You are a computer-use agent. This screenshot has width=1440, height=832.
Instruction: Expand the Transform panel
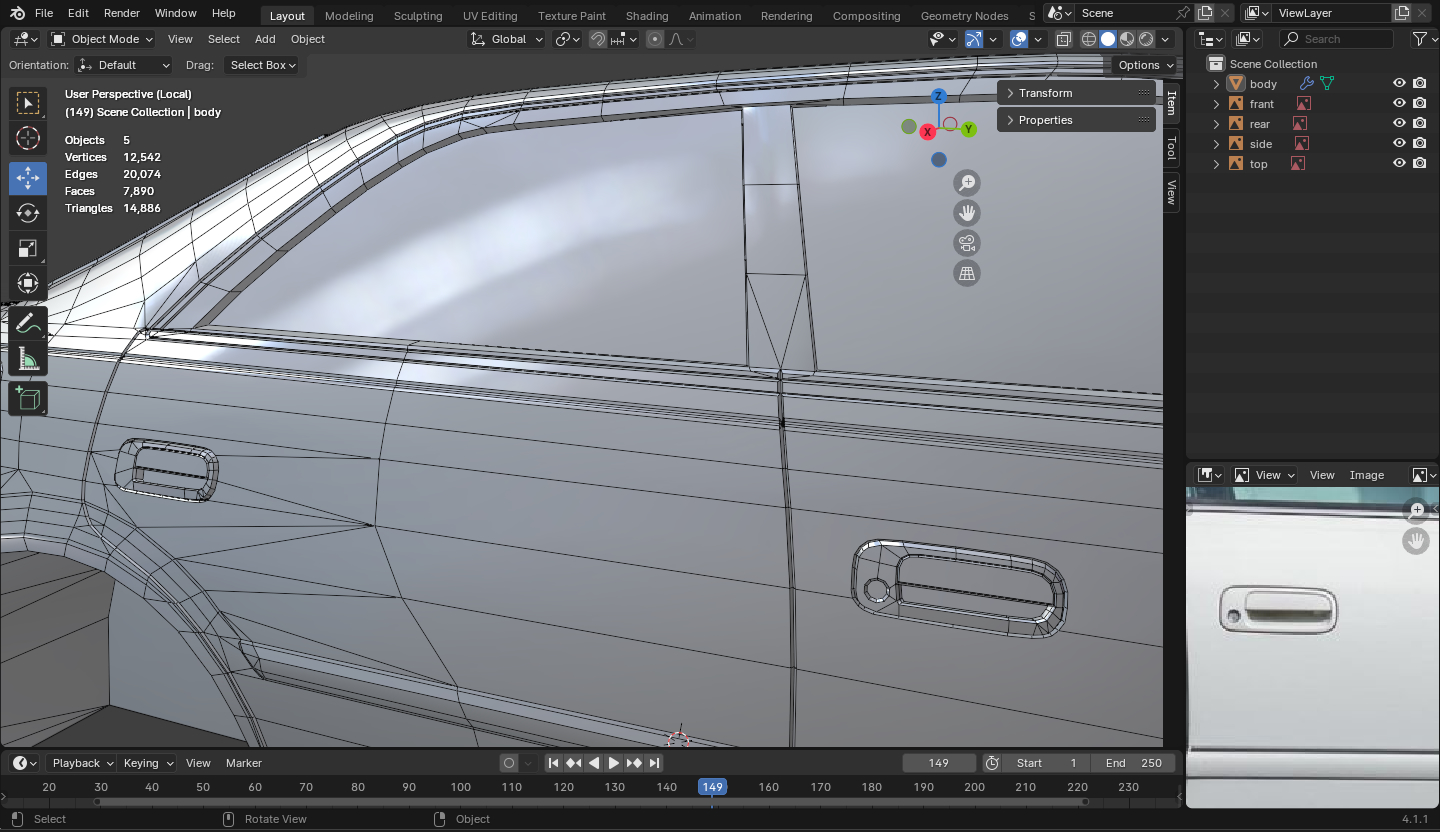pyautogui.click(x=1076, y=93)
